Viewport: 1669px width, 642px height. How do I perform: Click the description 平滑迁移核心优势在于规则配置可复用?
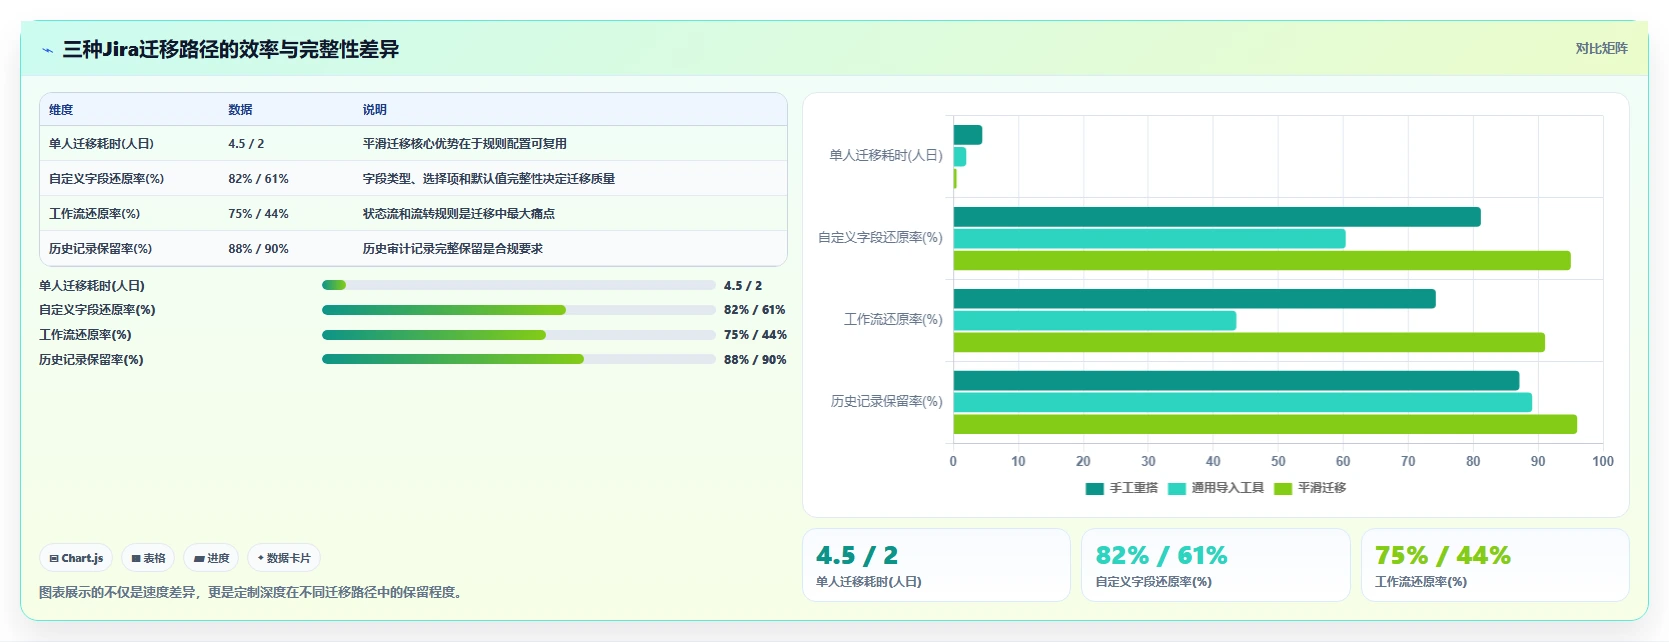pyautogui.click(x=465, y=144)
